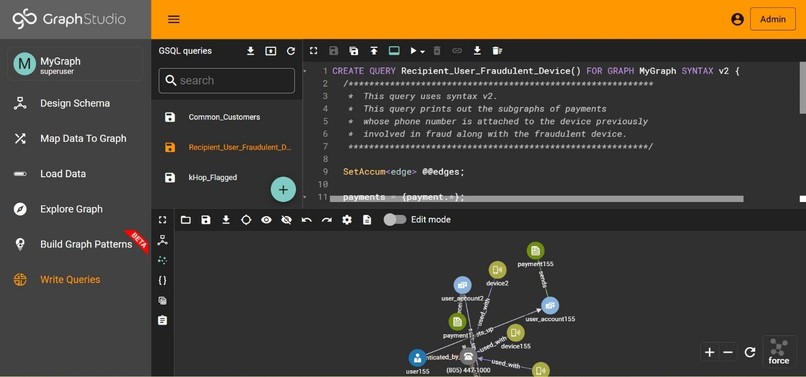Click the delete query trash icon
806x377 pixels.
click(437, 50)
